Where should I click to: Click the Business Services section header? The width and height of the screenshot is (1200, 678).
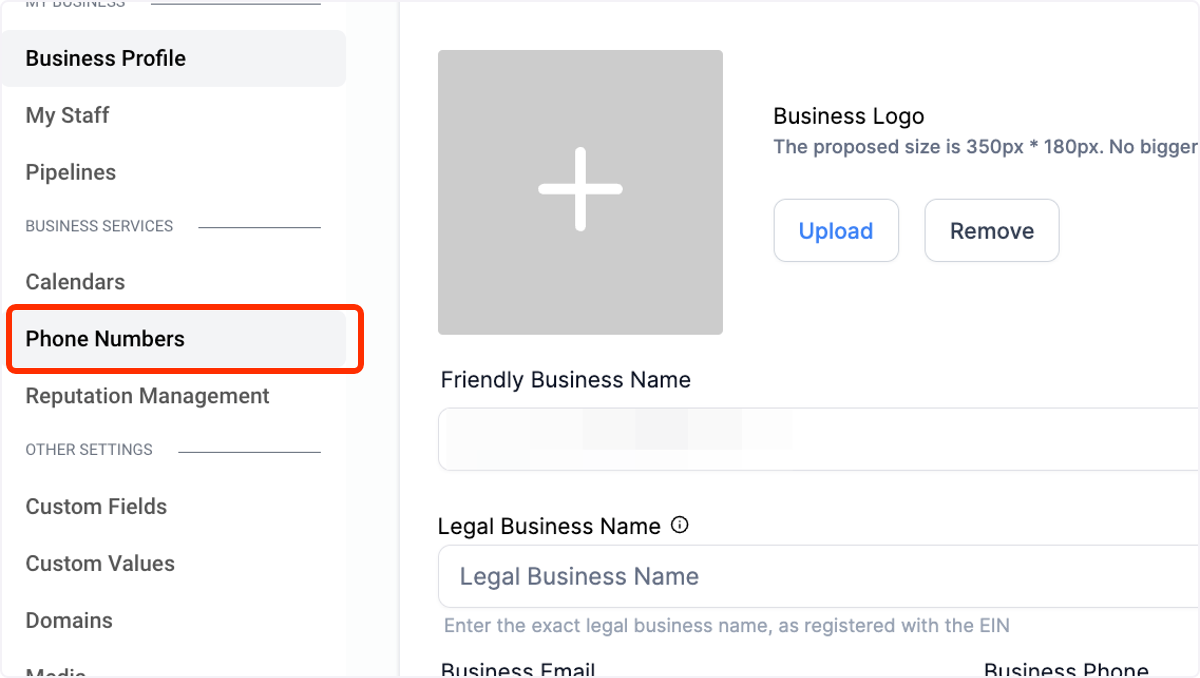99,226
